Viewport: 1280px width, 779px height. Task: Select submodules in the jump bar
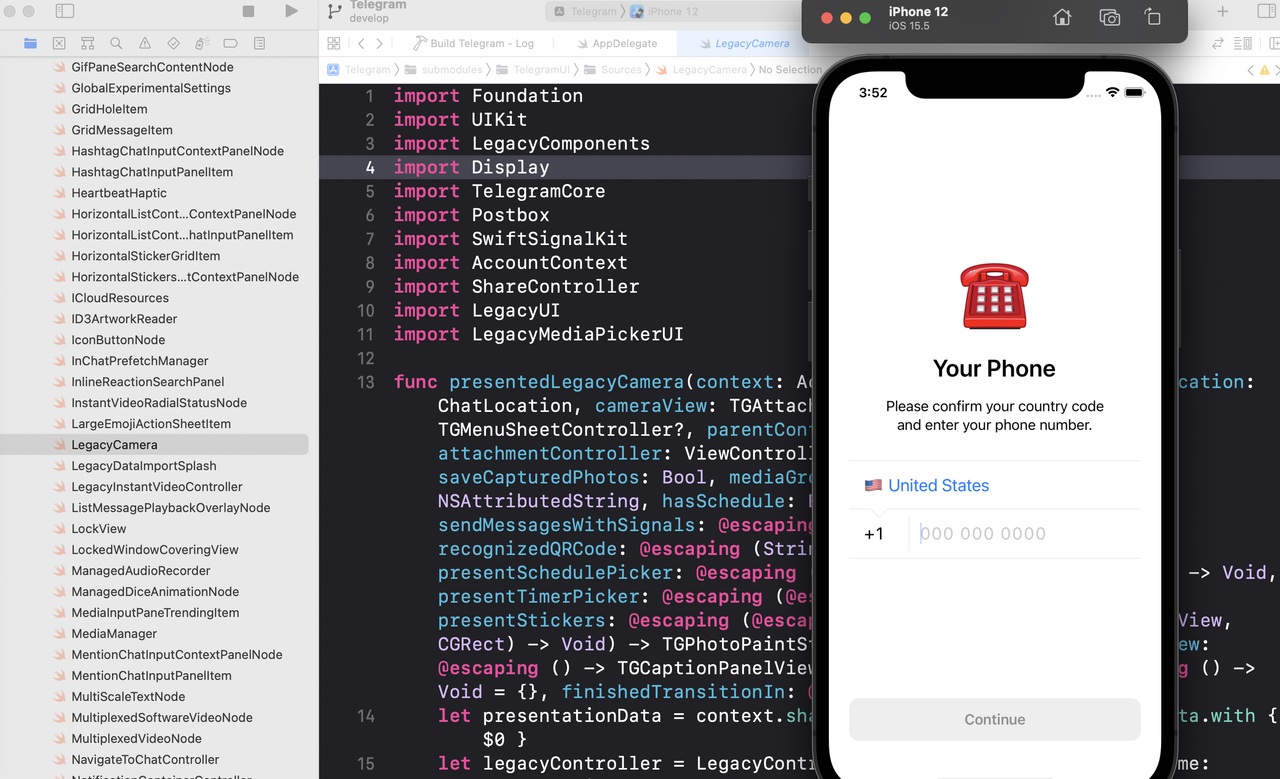click(443, 69)
